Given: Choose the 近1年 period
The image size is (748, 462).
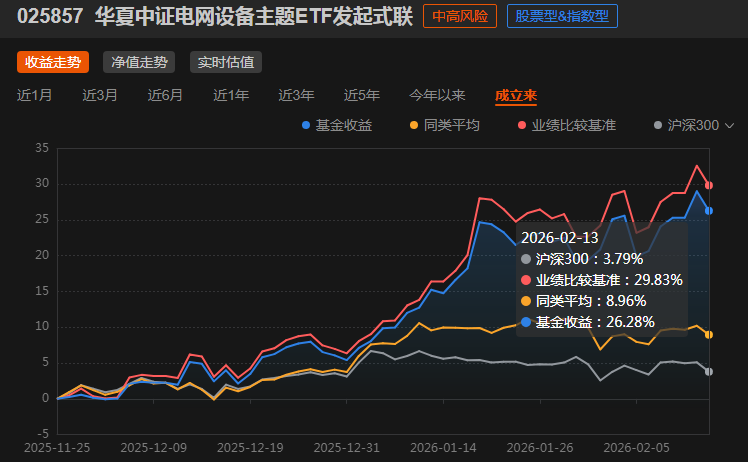Looking at the screenshot, I should tap(231, 95).
